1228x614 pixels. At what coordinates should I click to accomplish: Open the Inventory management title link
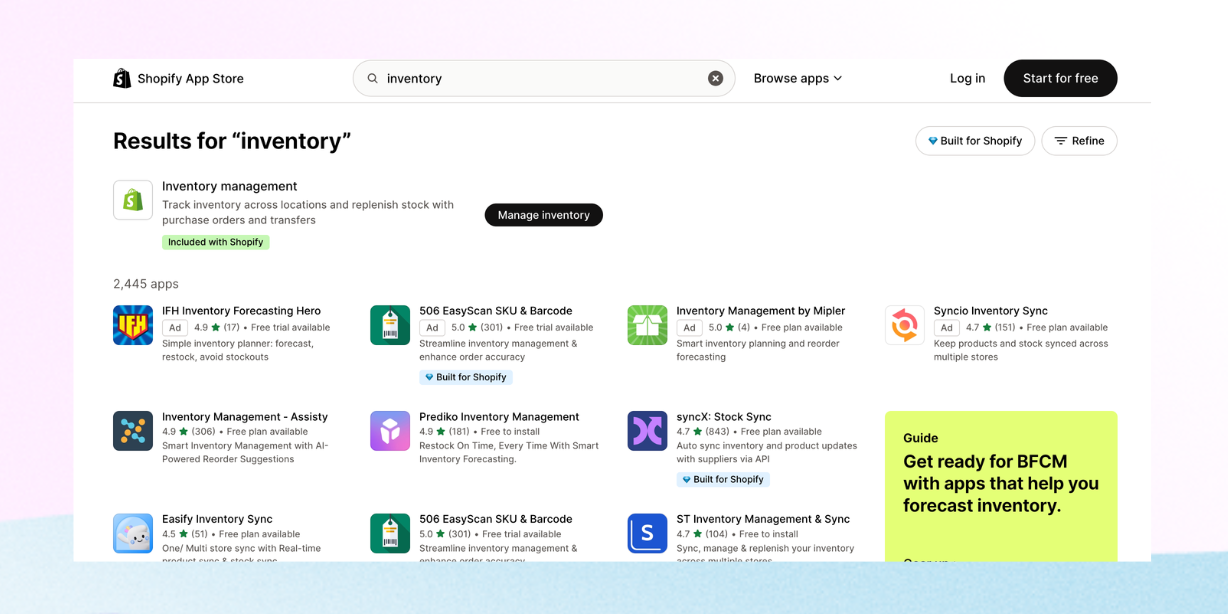tap(230, 186)
